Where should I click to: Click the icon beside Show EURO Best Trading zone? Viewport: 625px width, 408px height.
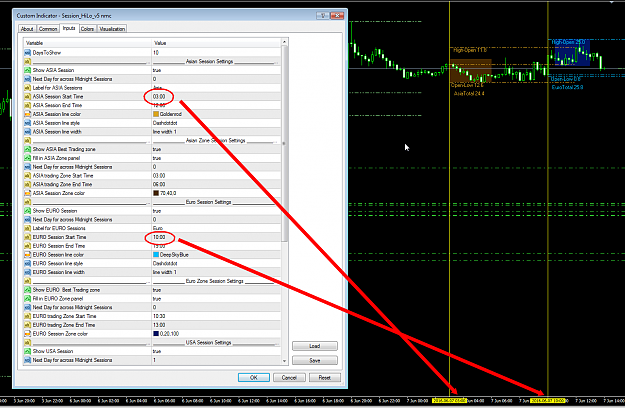[28, 290]
